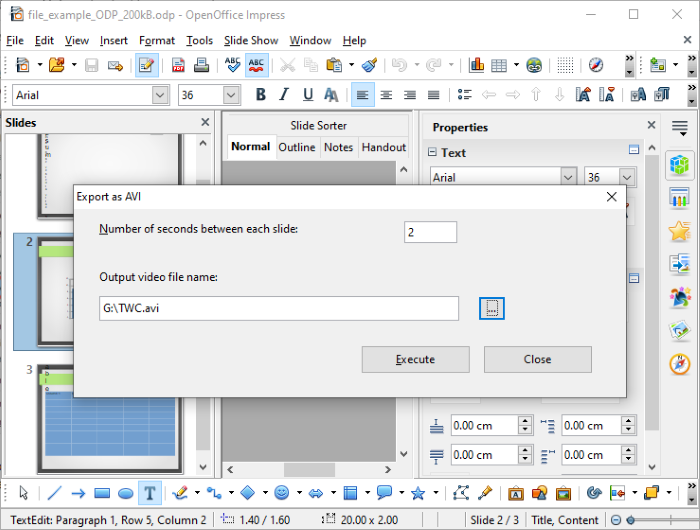
Task: Click the Open folder icon
Action: (57, 65)
